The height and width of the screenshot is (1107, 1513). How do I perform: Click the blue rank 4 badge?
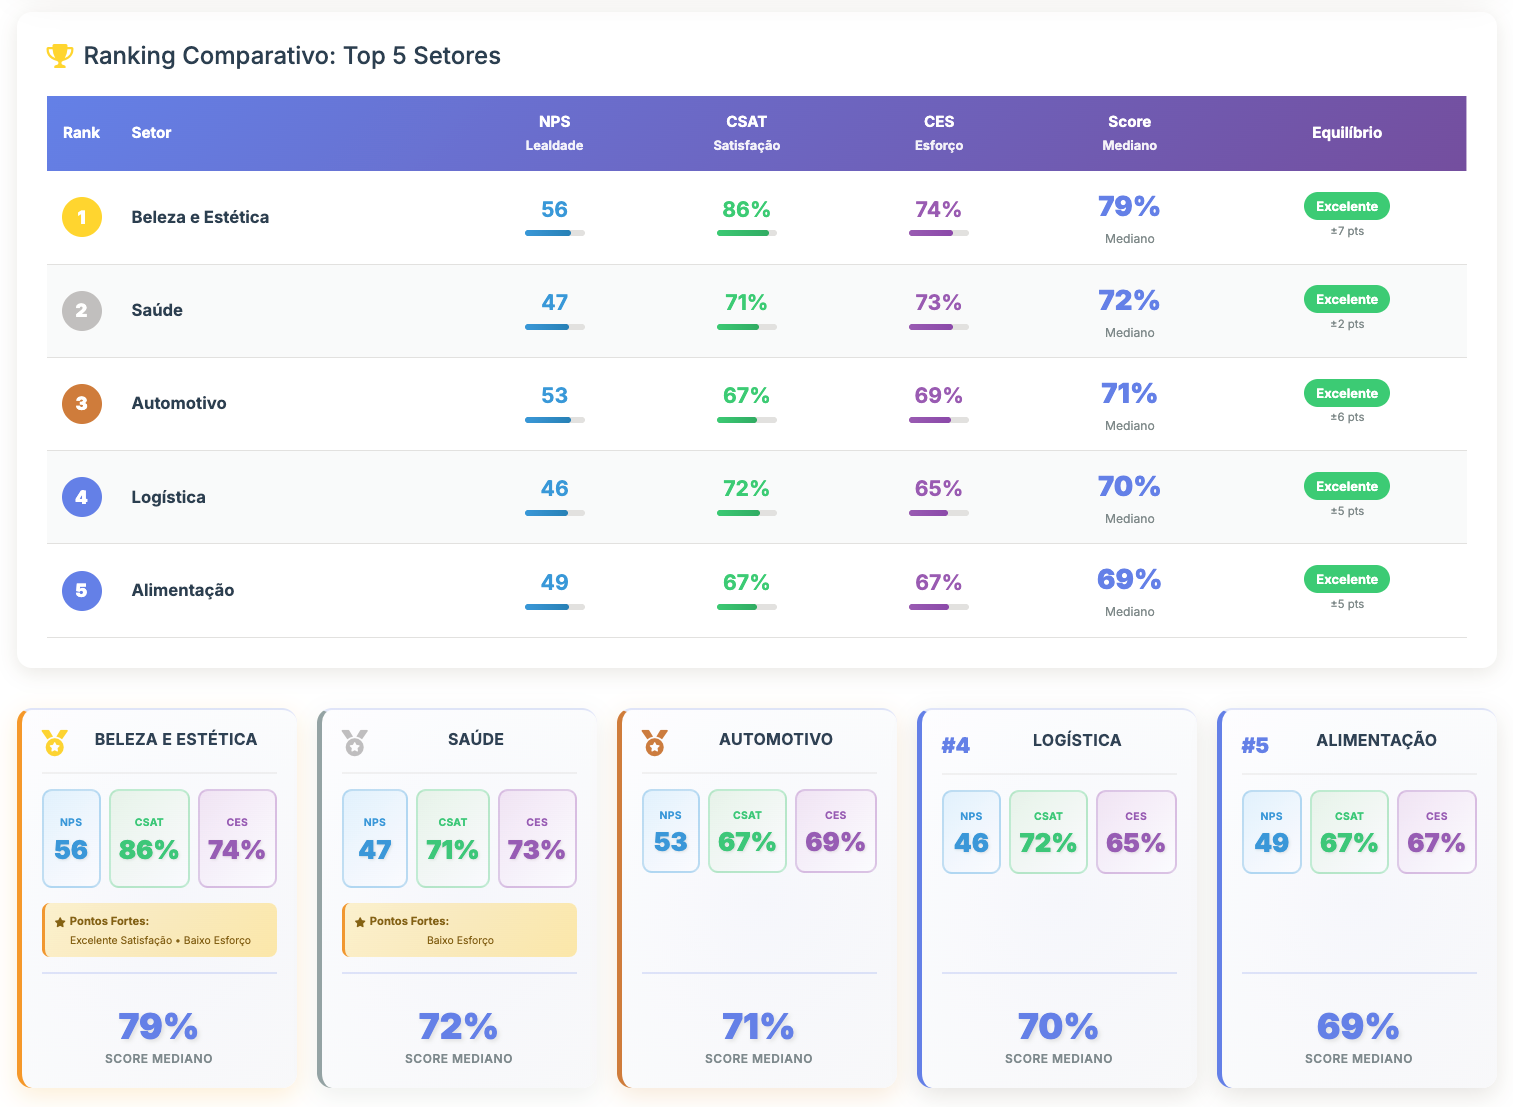pos(82,497)
